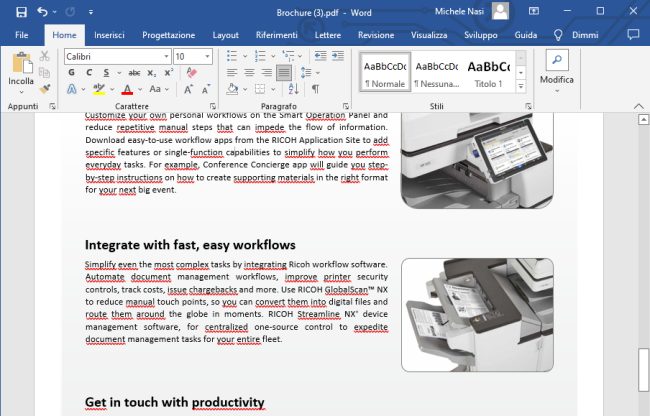Screen dimensions: 650x416
Task: Apply red font color
Action: (x=127, y=89)
